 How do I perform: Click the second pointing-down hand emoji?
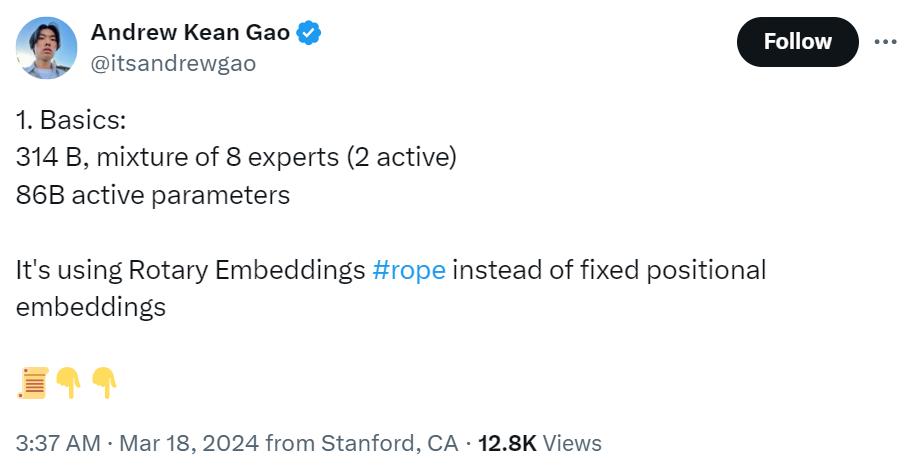point(104,381)
